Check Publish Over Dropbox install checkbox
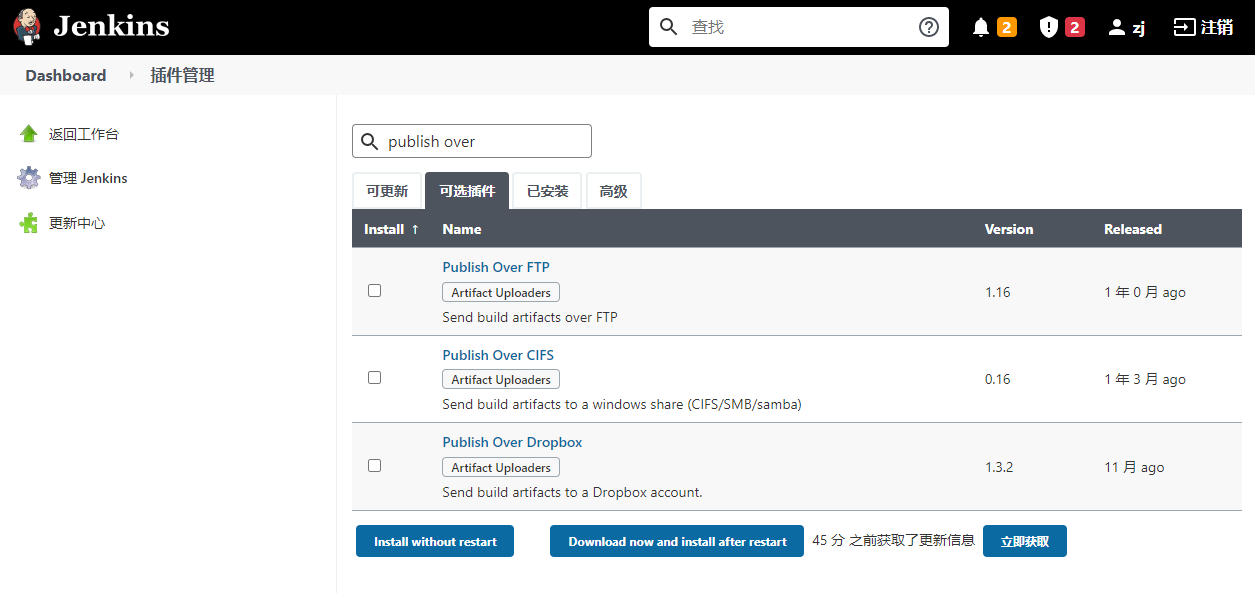Screen dimensions: 1255x593 tap(374, 465)
